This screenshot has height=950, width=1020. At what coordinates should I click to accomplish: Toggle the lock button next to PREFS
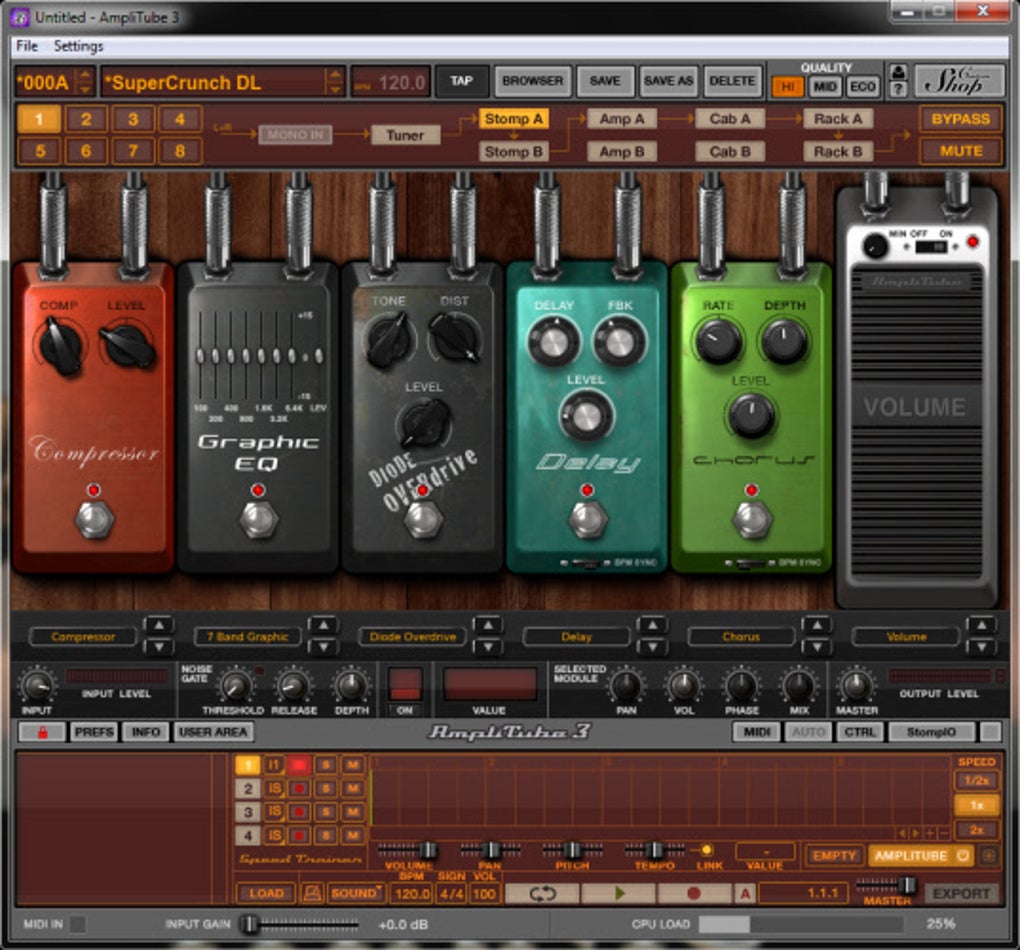pyautogui.click(x=42, y=732)
